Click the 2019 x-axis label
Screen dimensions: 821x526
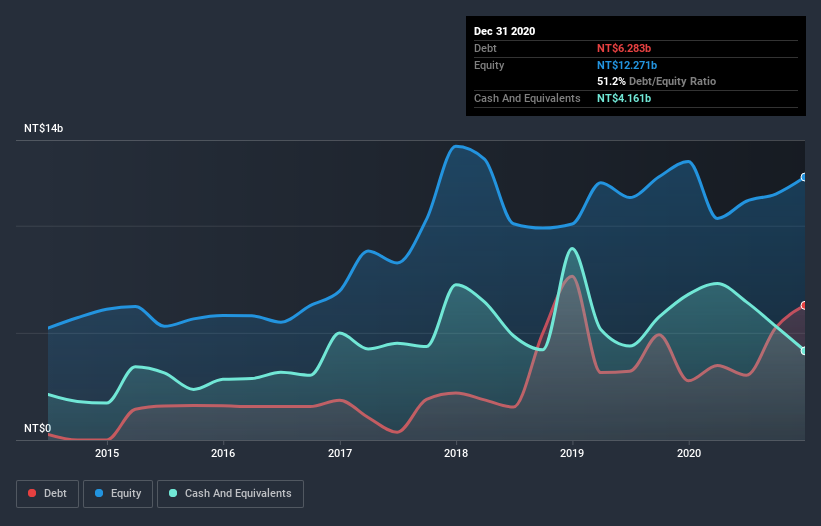click(x=572, y=453)
